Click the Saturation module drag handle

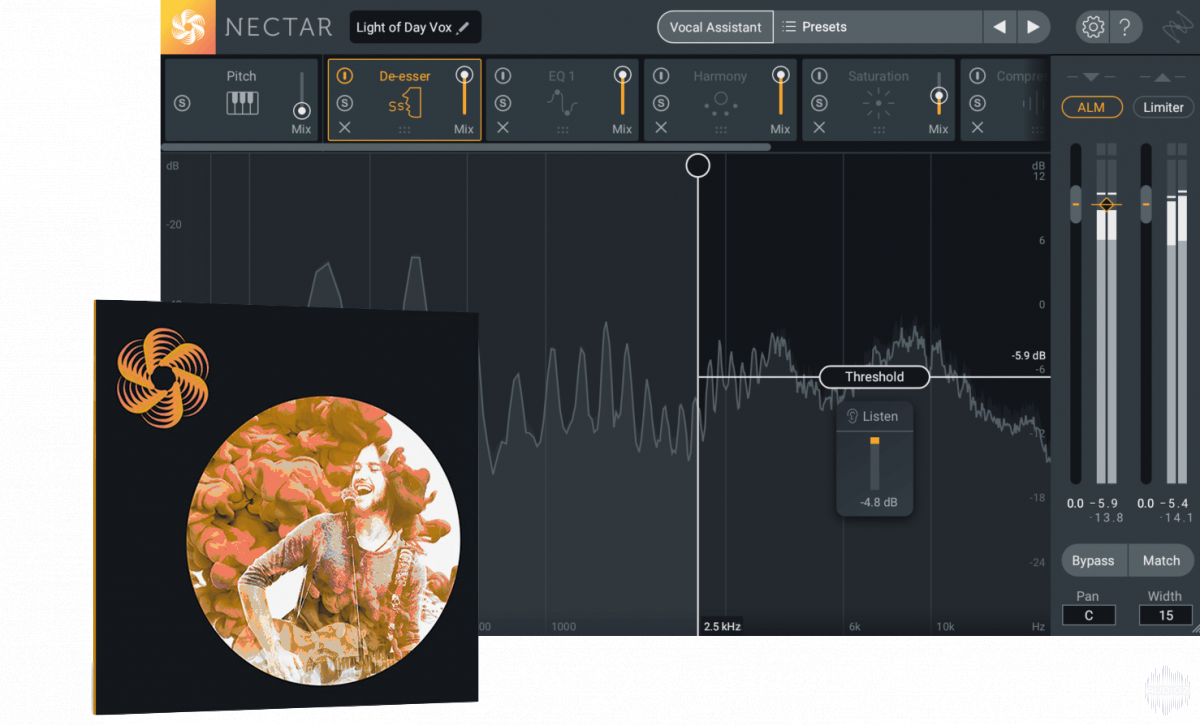coord(879,129)
